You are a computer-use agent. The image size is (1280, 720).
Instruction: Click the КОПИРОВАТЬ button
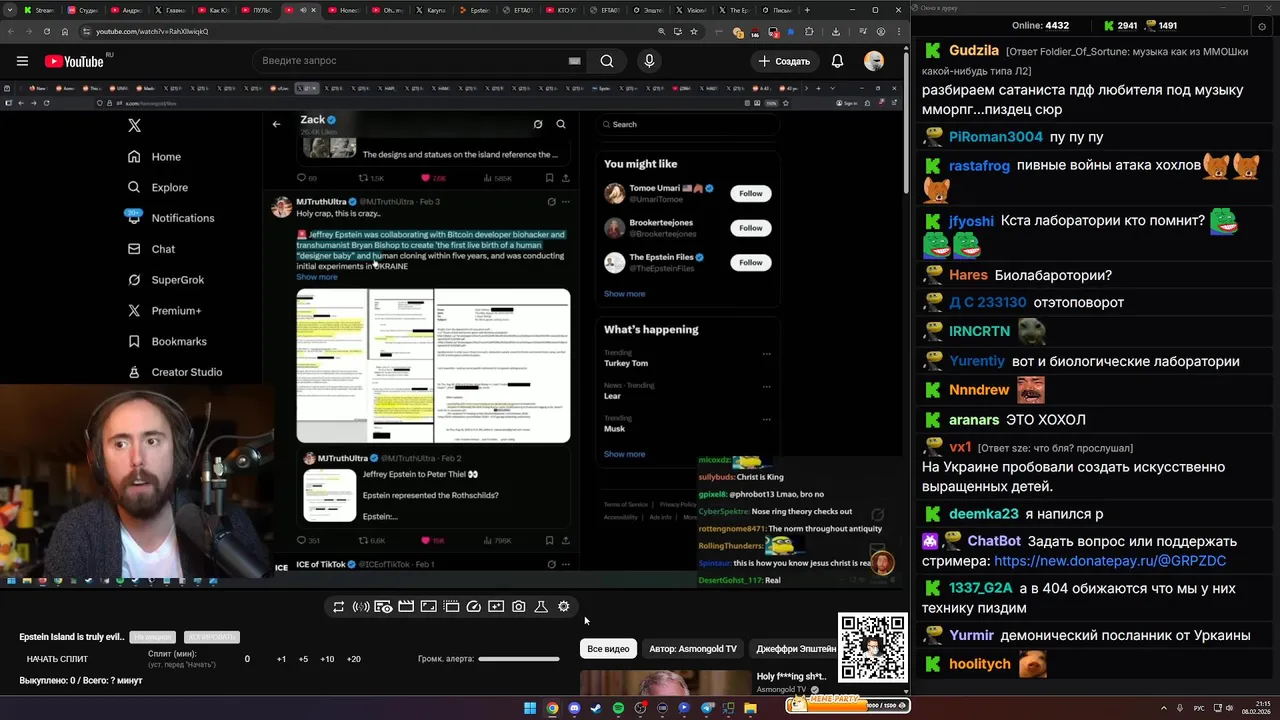pyautogui.click(x=210, y=637)
